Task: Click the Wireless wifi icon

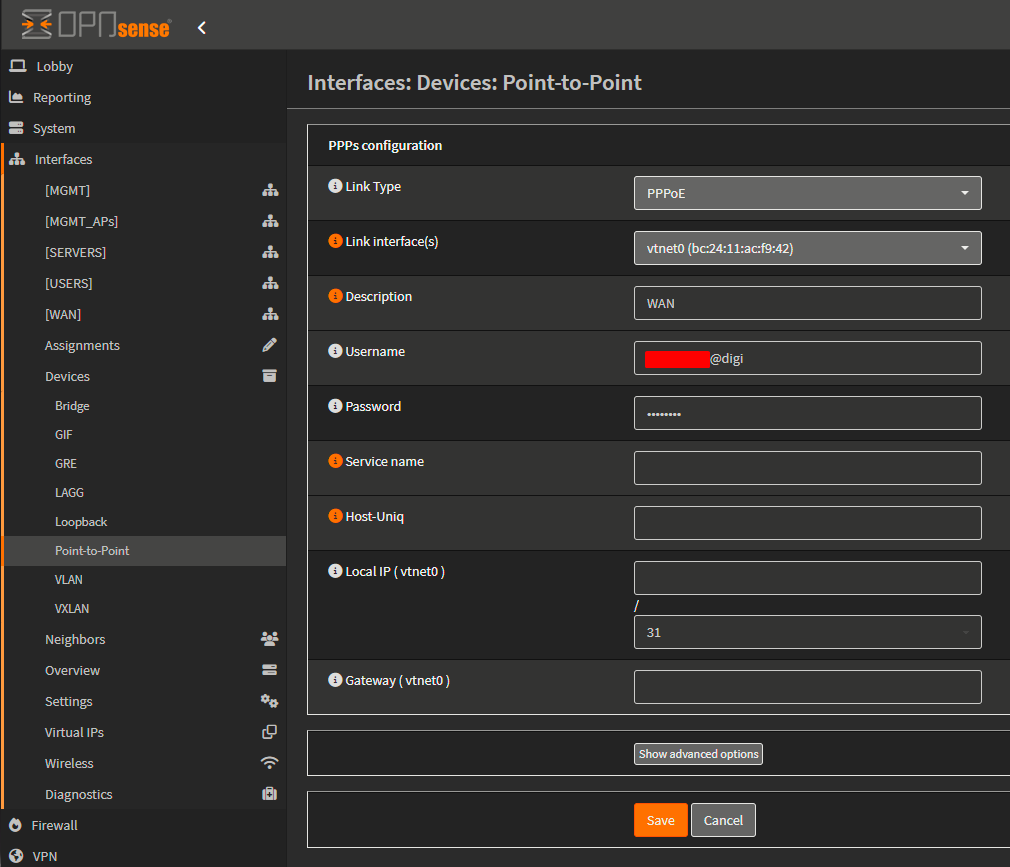Action: [269, 763]
